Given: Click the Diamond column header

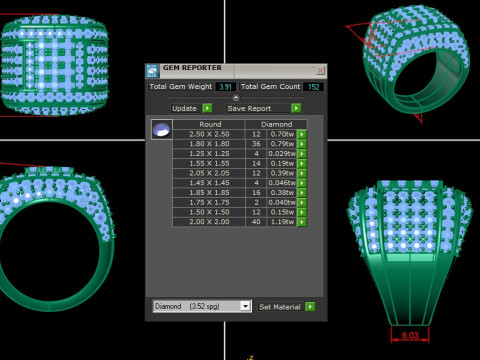Looking at the screenshot, I should tap(276, 124).
